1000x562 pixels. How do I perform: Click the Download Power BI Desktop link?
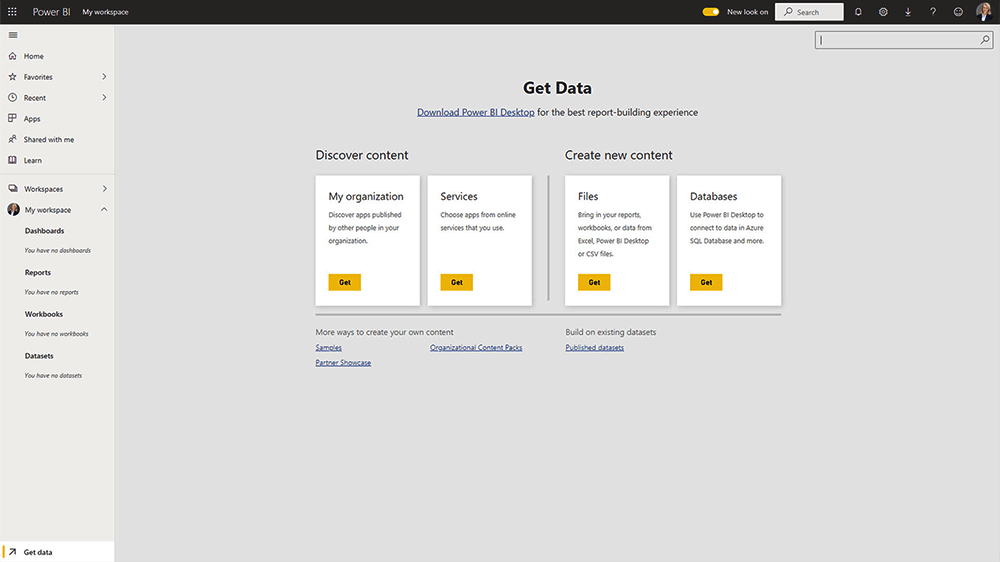(x=476, y=112)
